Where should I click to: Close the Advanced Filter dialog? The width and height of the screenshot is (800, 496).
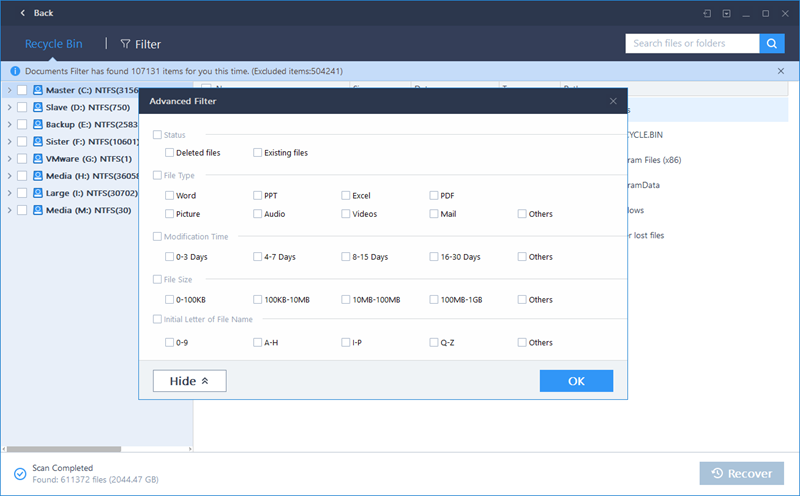(613, 101)
